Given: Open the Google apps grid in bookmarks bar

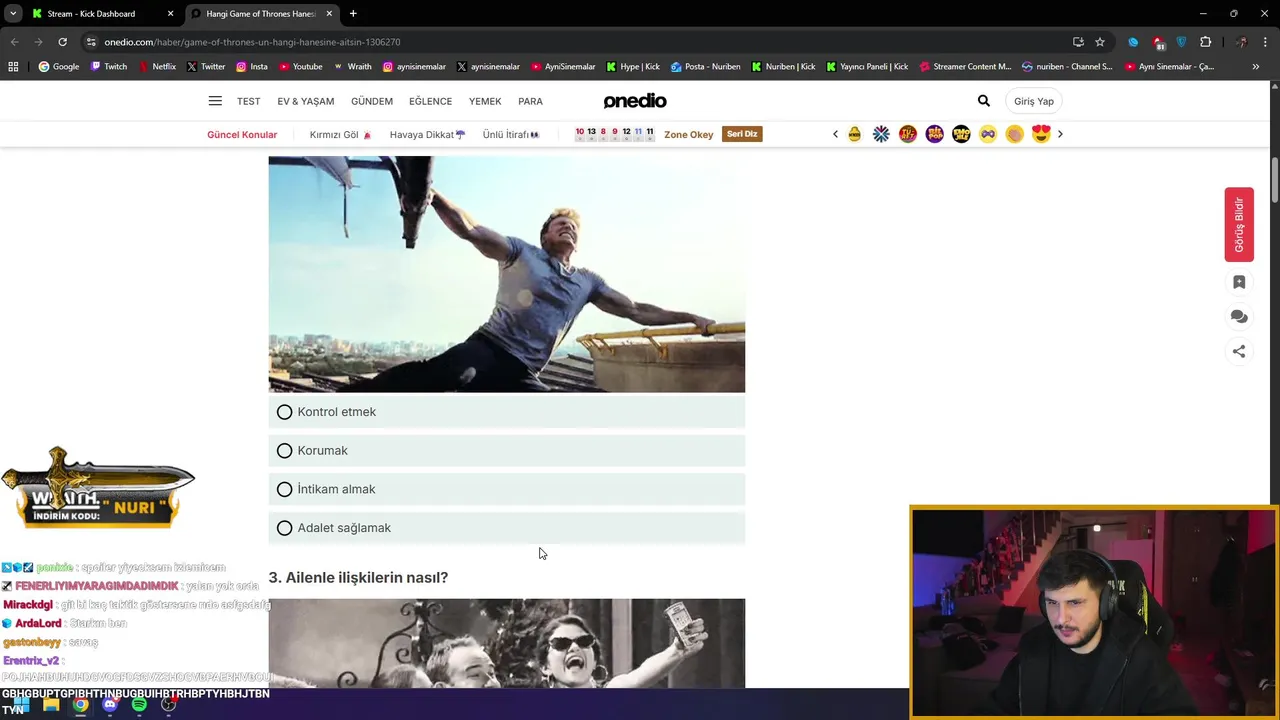Looking at the screenshot, I should [13, 67].
